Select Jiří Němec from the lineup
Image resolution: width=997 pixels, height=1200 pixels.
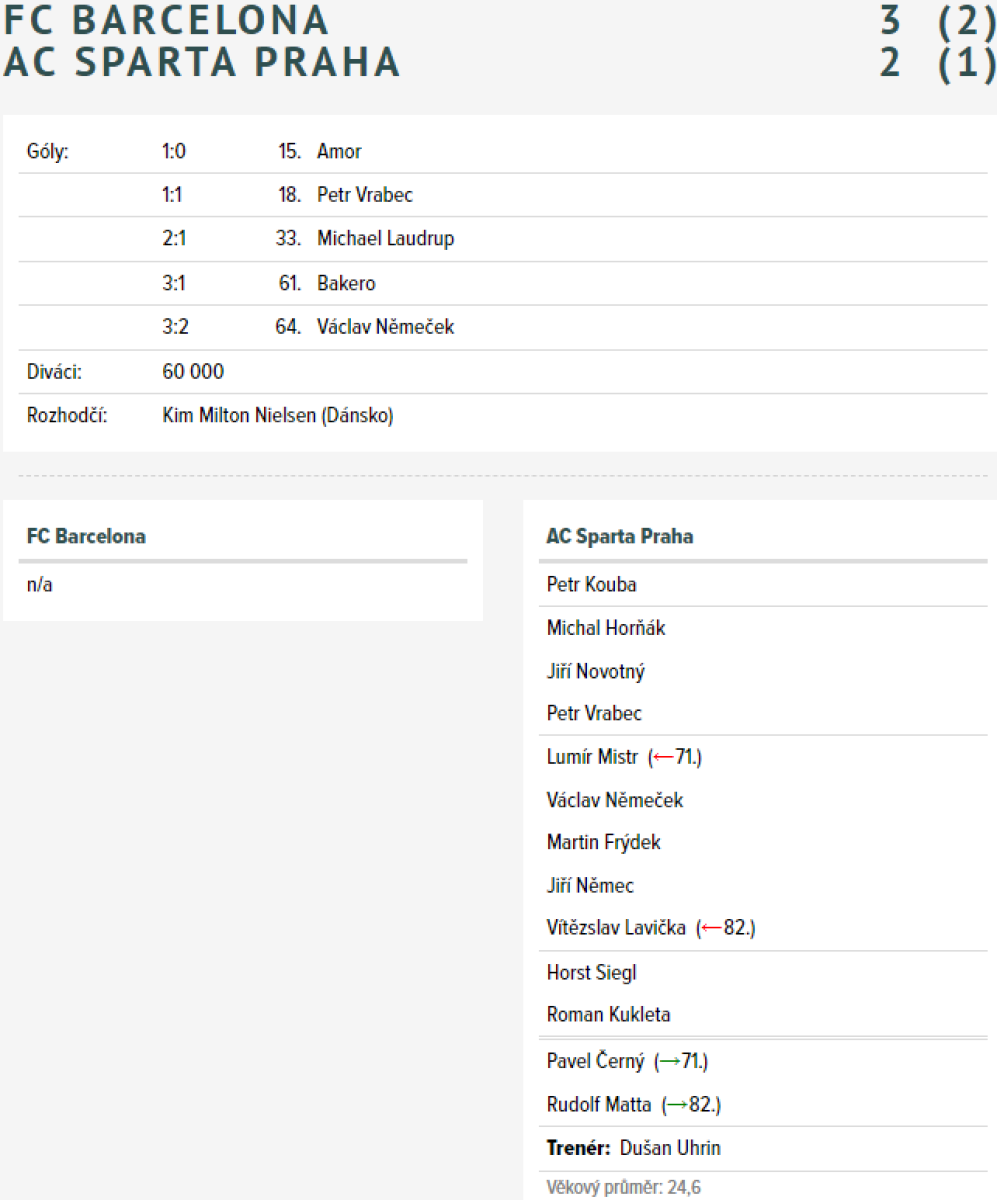[590, 886]
